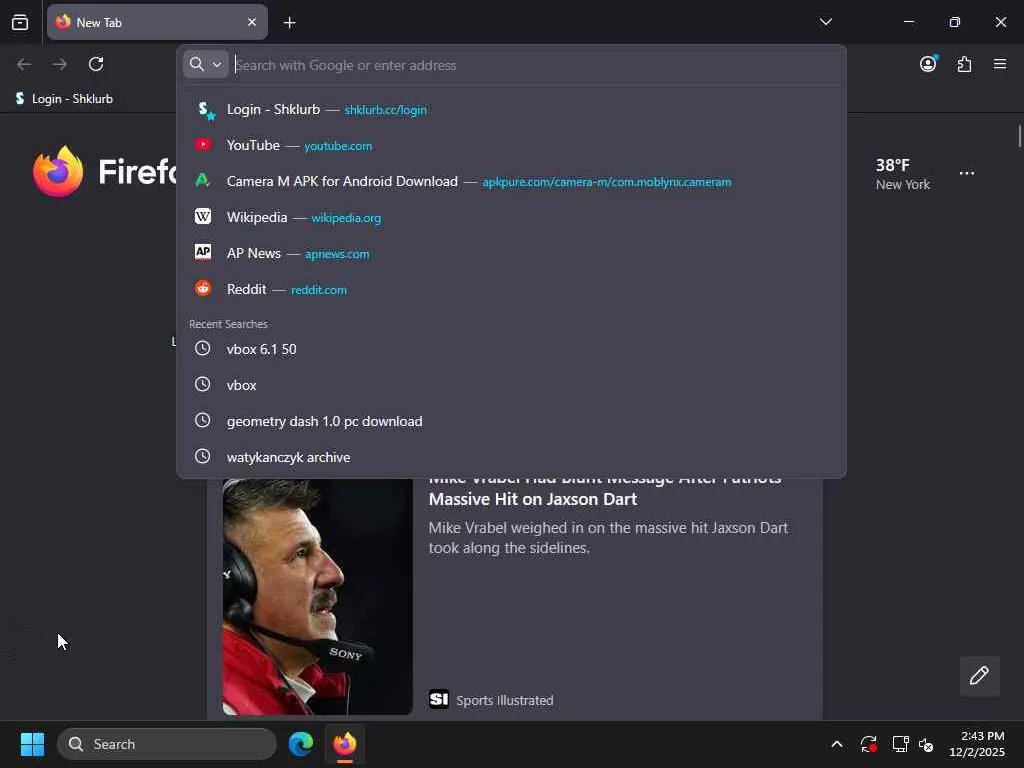Click the Wikipedia W favicon
This screenshot has height=768, width=1024.
203,216
